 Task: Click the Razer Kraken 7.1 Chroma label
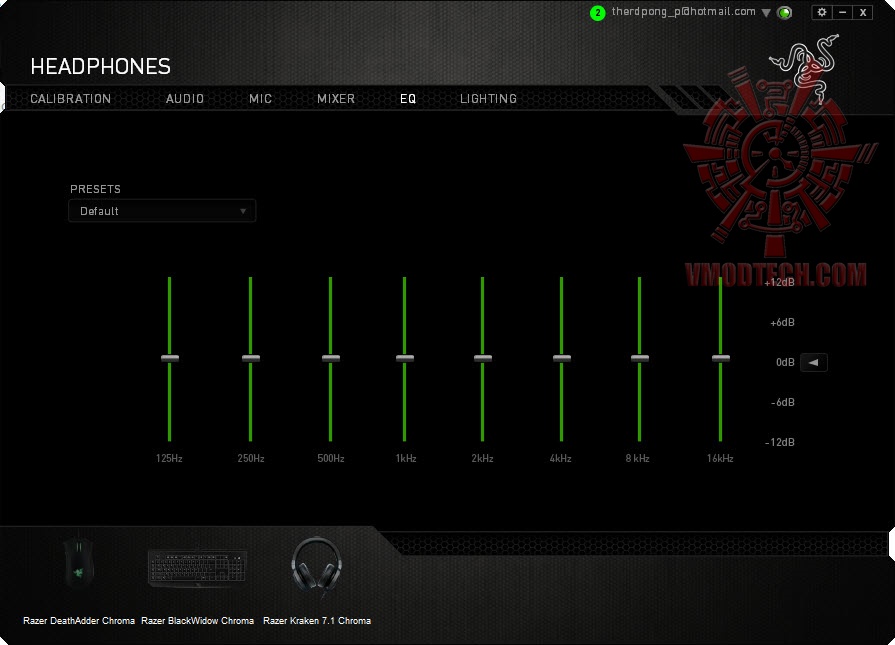tap(317, 620)
